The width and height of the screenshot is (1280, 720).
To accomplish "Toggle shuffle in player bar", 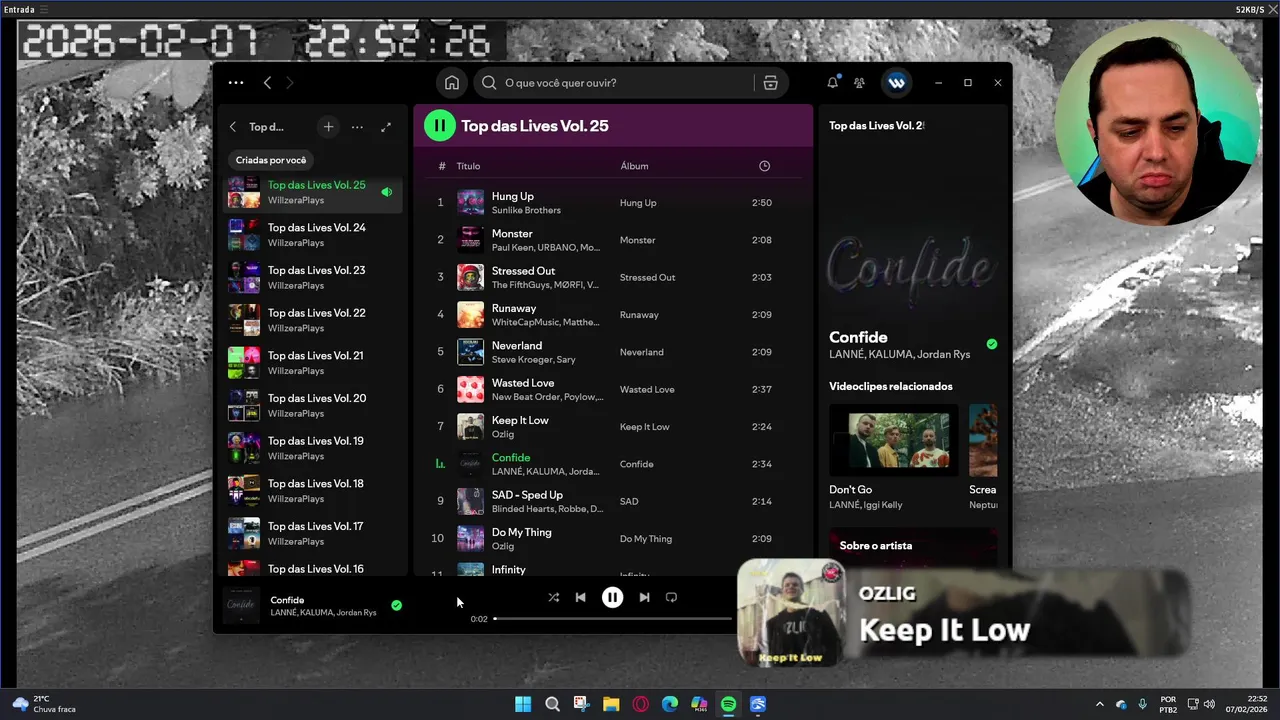I will click(x=553, y=597).
